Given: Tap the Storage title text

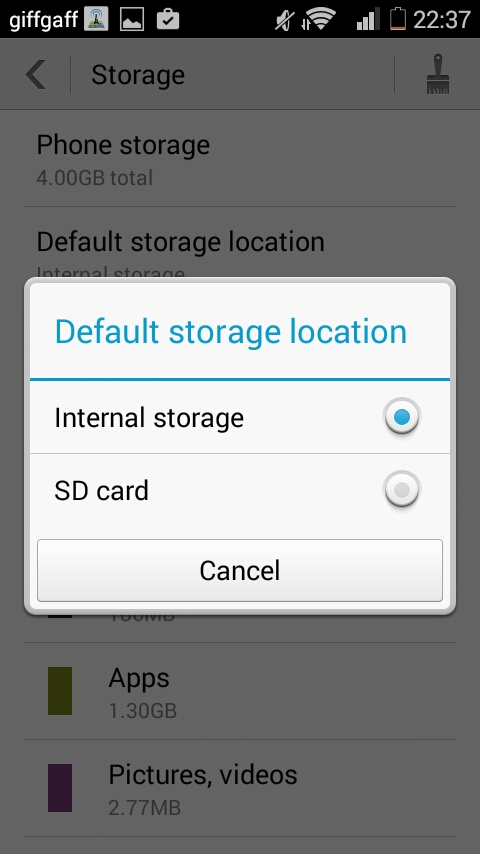Looking at the screenshot, I should 138,75.
